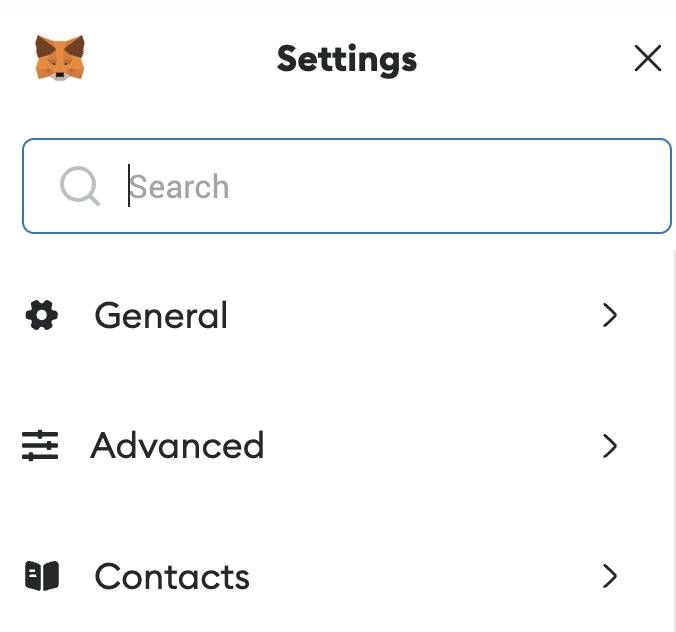The image size is (676, 632).
Task: Expand Advanced using its right chevron
Action: [x=610, y=446]
